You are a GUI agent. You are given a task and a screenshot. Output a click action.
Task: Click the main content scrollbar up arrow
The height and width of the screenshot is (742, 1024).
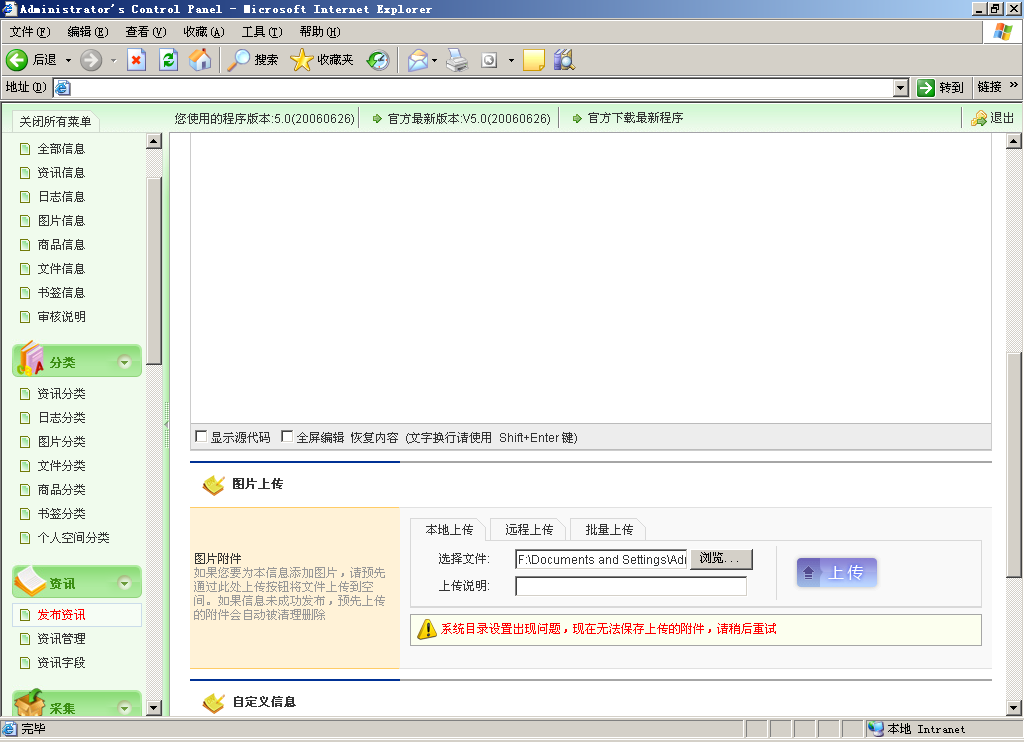tap(1014, 140)
